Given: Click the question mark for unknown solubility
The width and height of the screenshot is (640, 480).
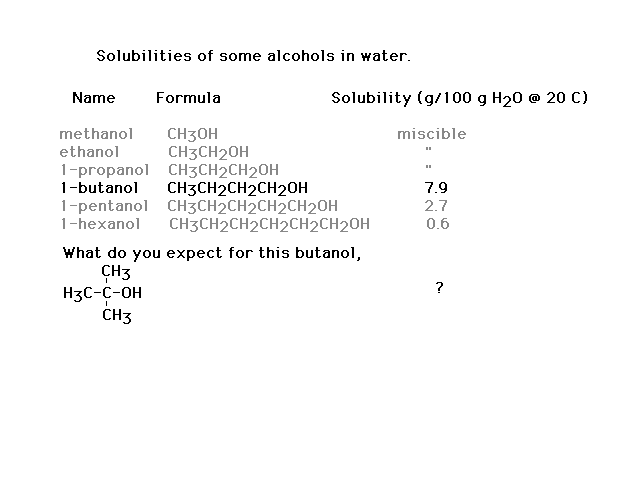Looking at the screenshot, I should point(439,288).
